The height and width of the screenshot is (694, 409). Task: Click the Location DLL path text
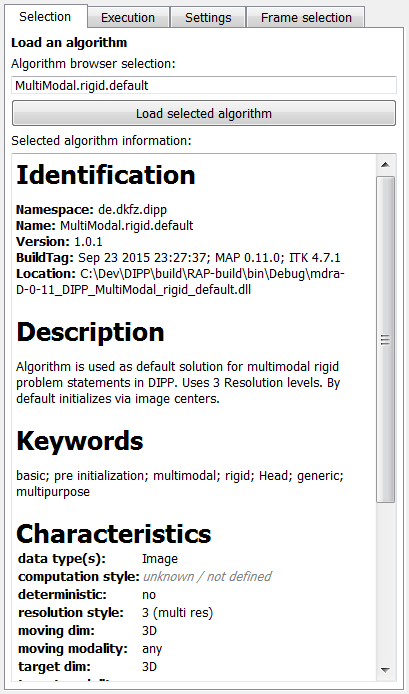pyautogui.click(x=180, y=282)
